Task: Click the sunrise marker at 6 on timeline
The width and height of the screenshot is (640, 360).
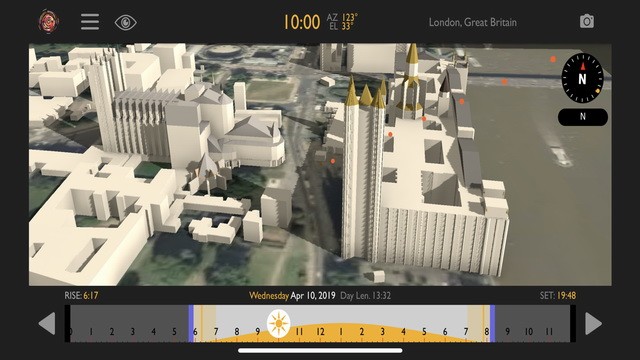Action: [191, 323]
